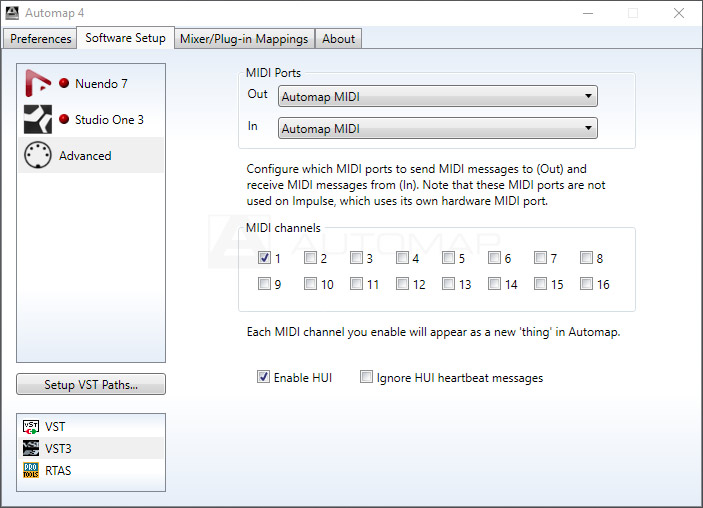Click the Nuendo 7 application icon
The width and height of the screenshot is (703, 508).
tap(38, 84)
